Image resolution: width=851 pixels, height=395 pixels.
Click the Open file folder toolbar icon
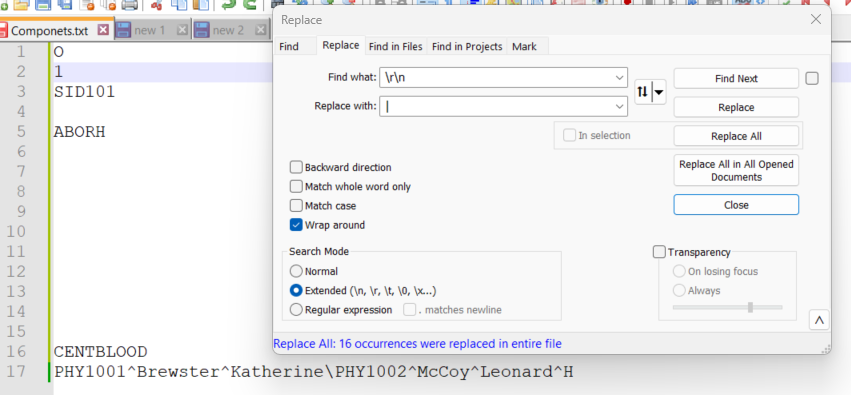pos(21,4)
